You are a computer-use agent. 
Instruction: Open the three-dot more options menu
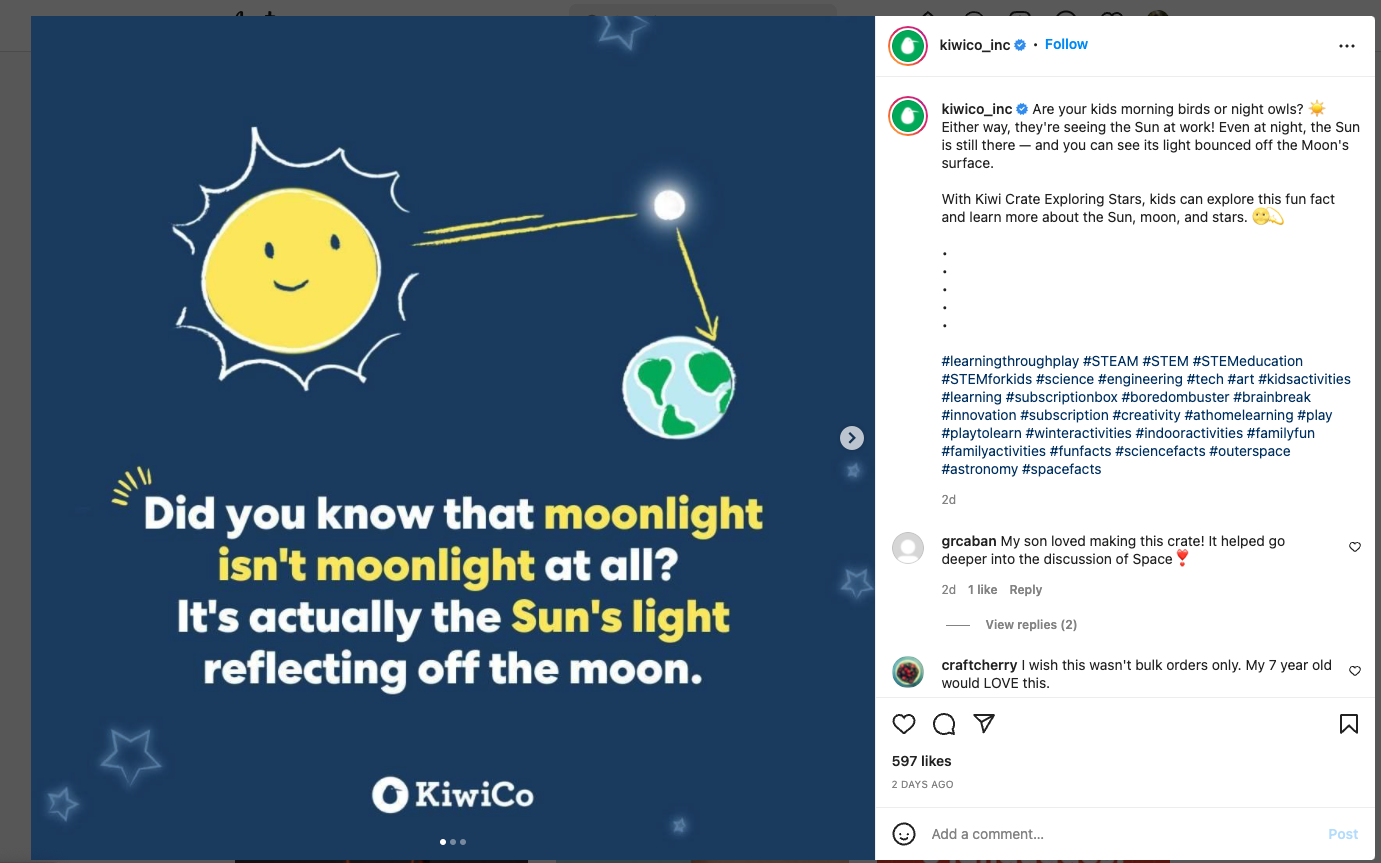(1347, 46)
